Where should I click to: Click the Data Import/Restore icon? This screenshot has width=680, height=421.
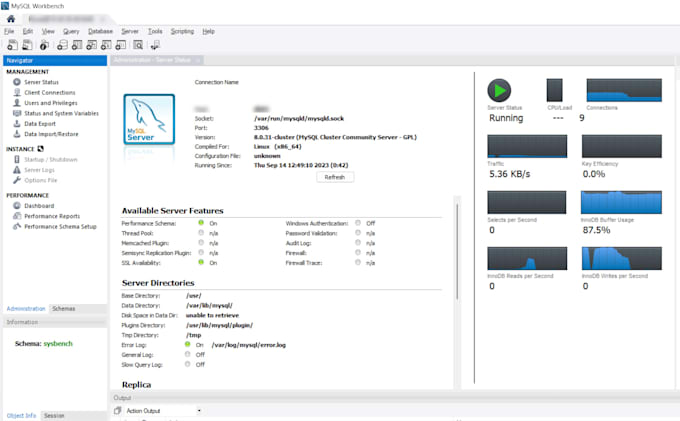[17, 134]
